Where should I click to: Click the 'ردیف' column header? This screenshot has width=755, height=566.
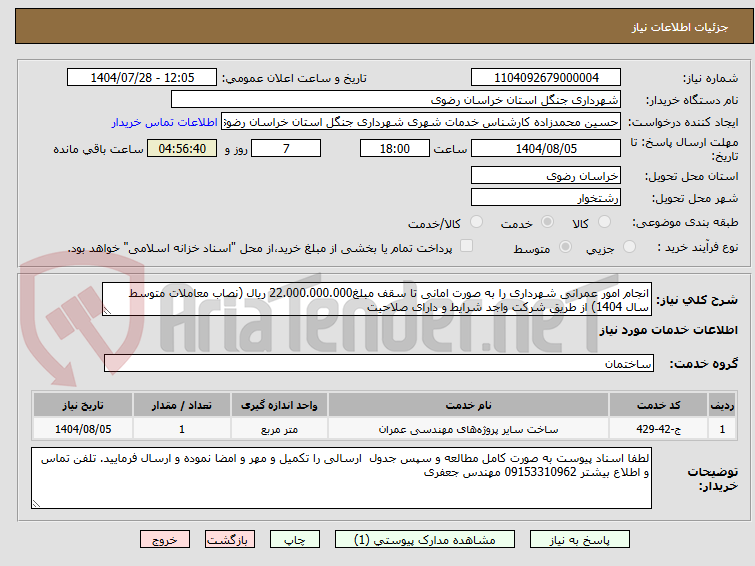722,405
